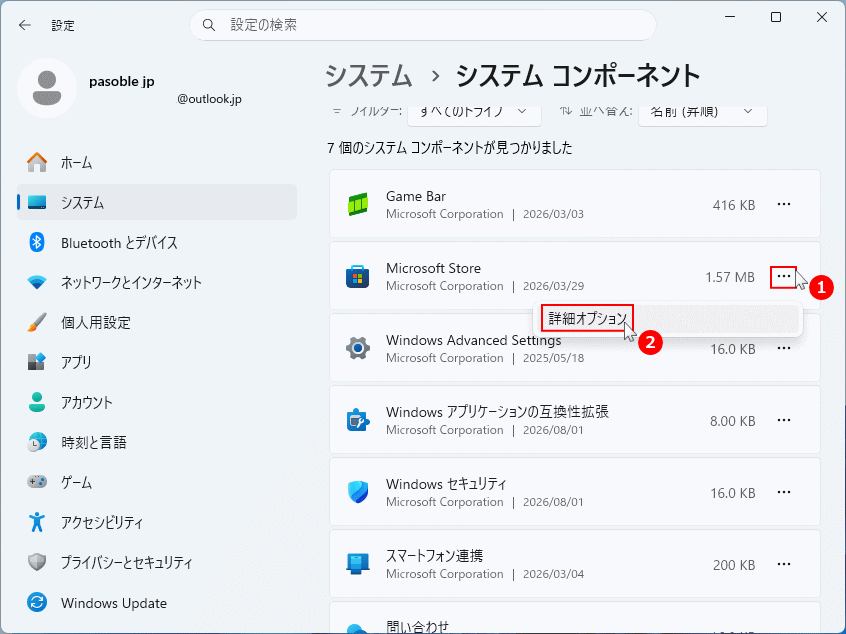Open the pasoble jp profile avatar
Image resolution: width=846 pixels, height=634 pixels.
tap(47, 88)
